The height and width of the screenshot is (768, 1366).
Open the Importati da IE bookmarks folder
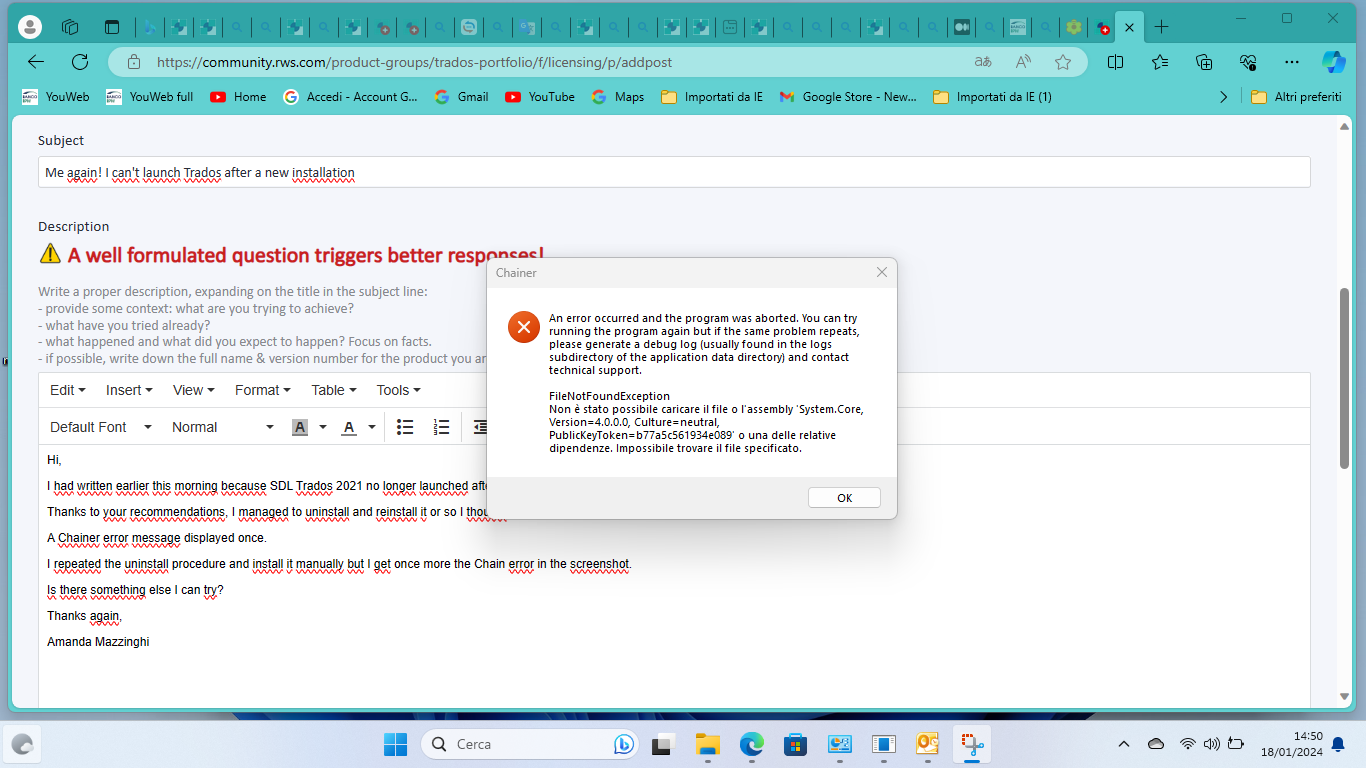pos(712,97)
